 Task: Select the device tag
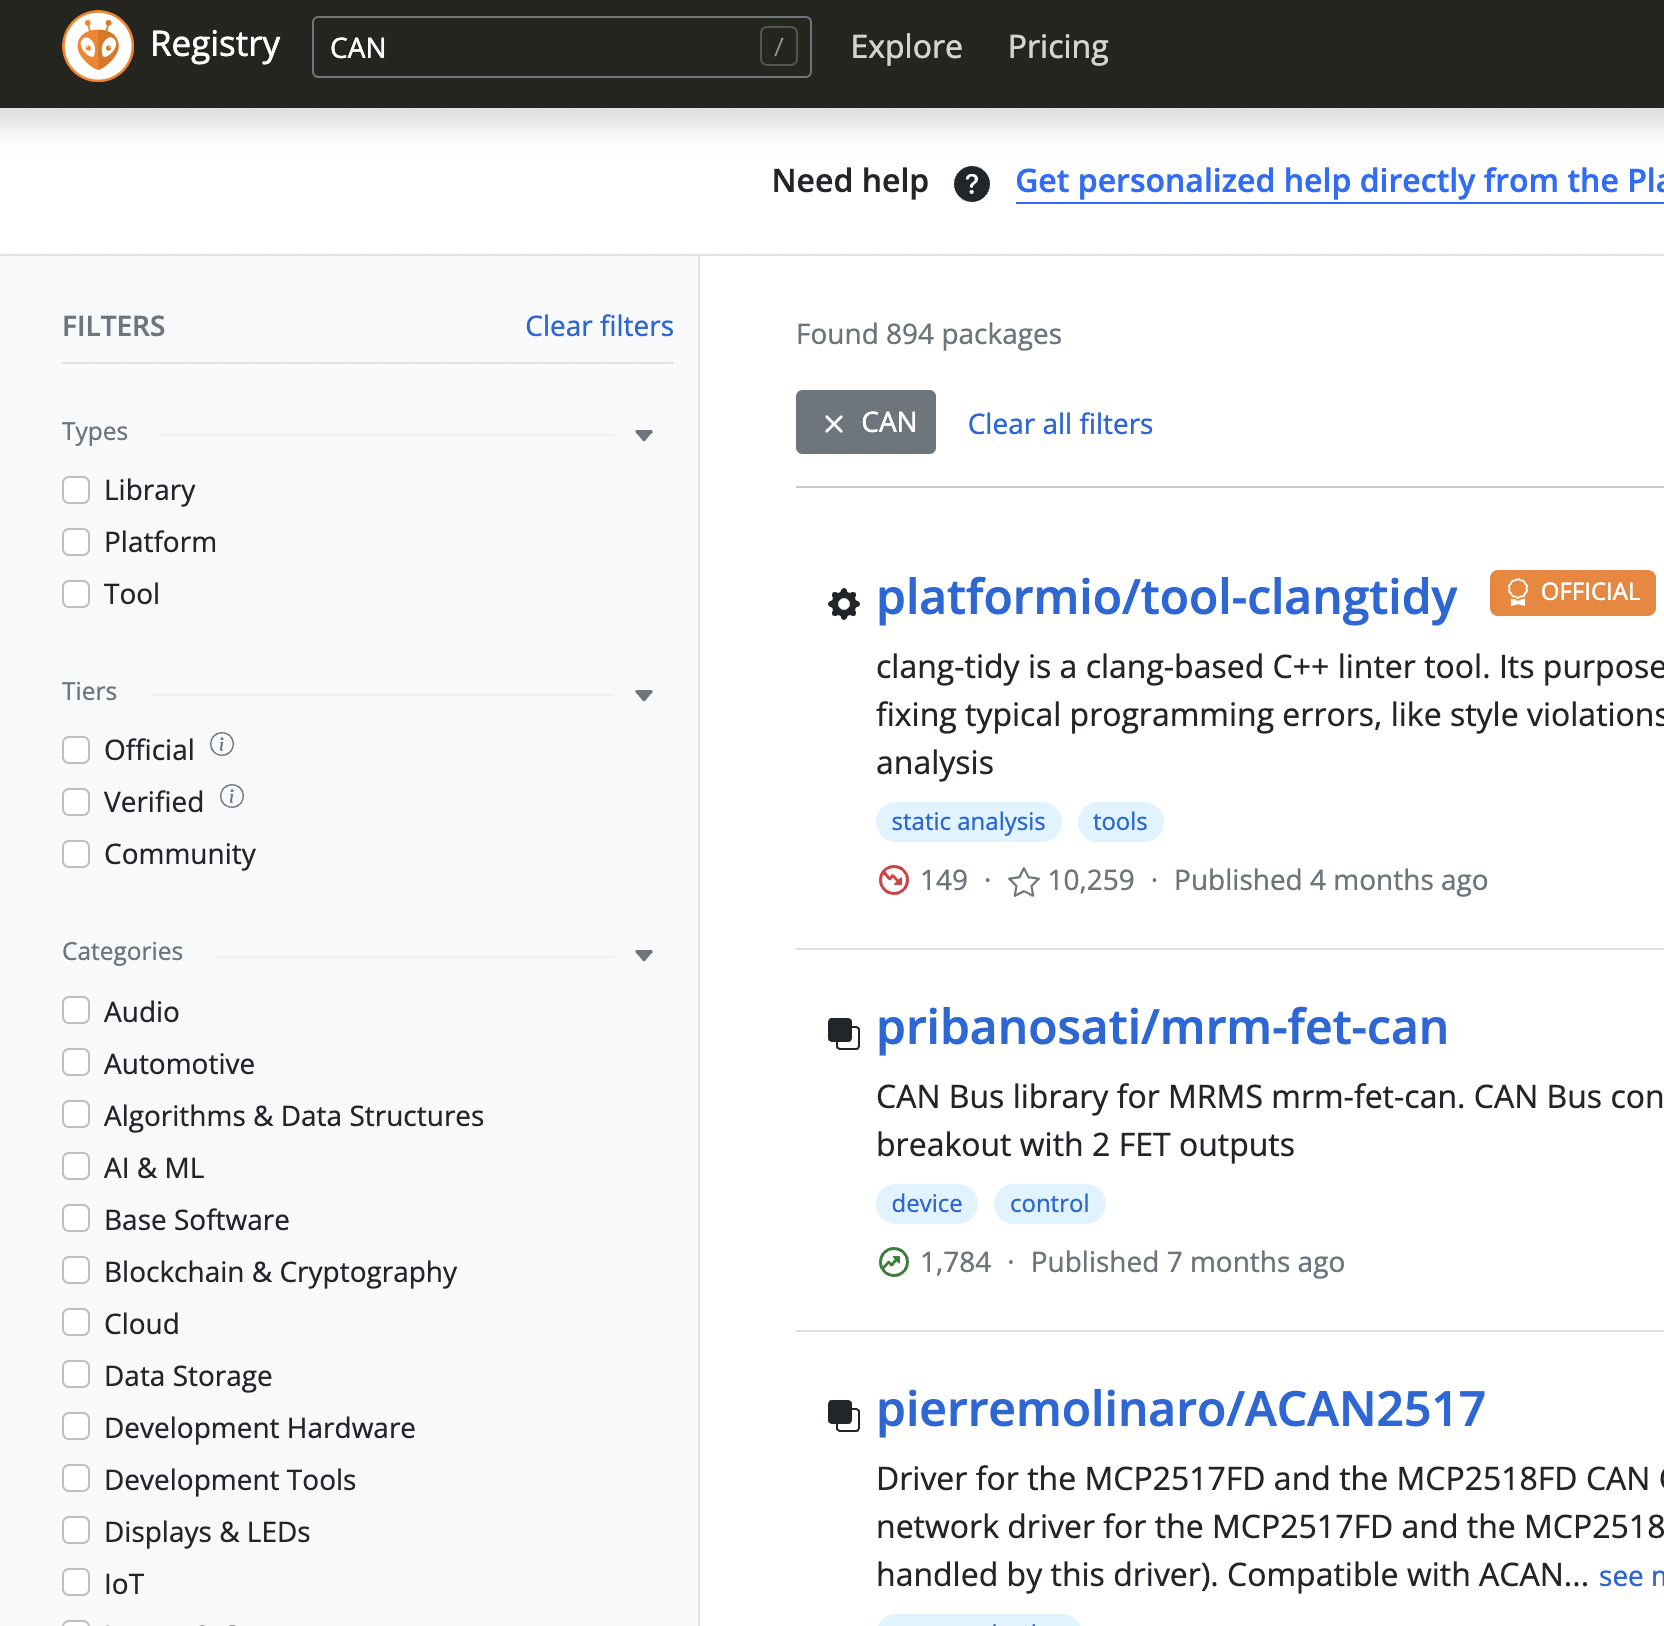(x=927, y=1204)
